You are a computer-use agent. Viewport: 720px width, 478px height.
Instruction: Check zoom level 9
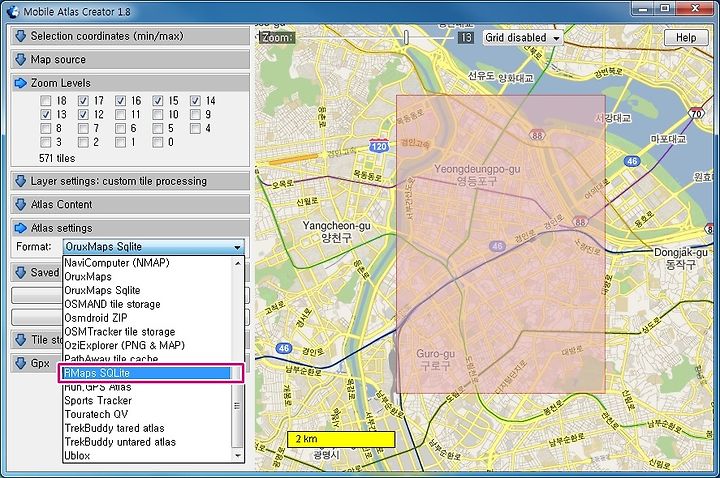(x=195, y=114)
